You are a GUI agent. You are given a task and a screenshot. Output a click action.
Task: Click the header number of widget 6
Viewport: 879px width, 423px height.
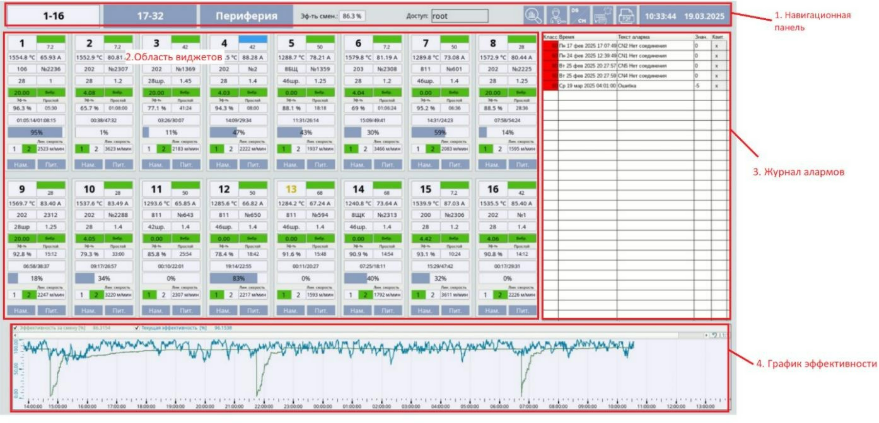[x=358, y=44]
